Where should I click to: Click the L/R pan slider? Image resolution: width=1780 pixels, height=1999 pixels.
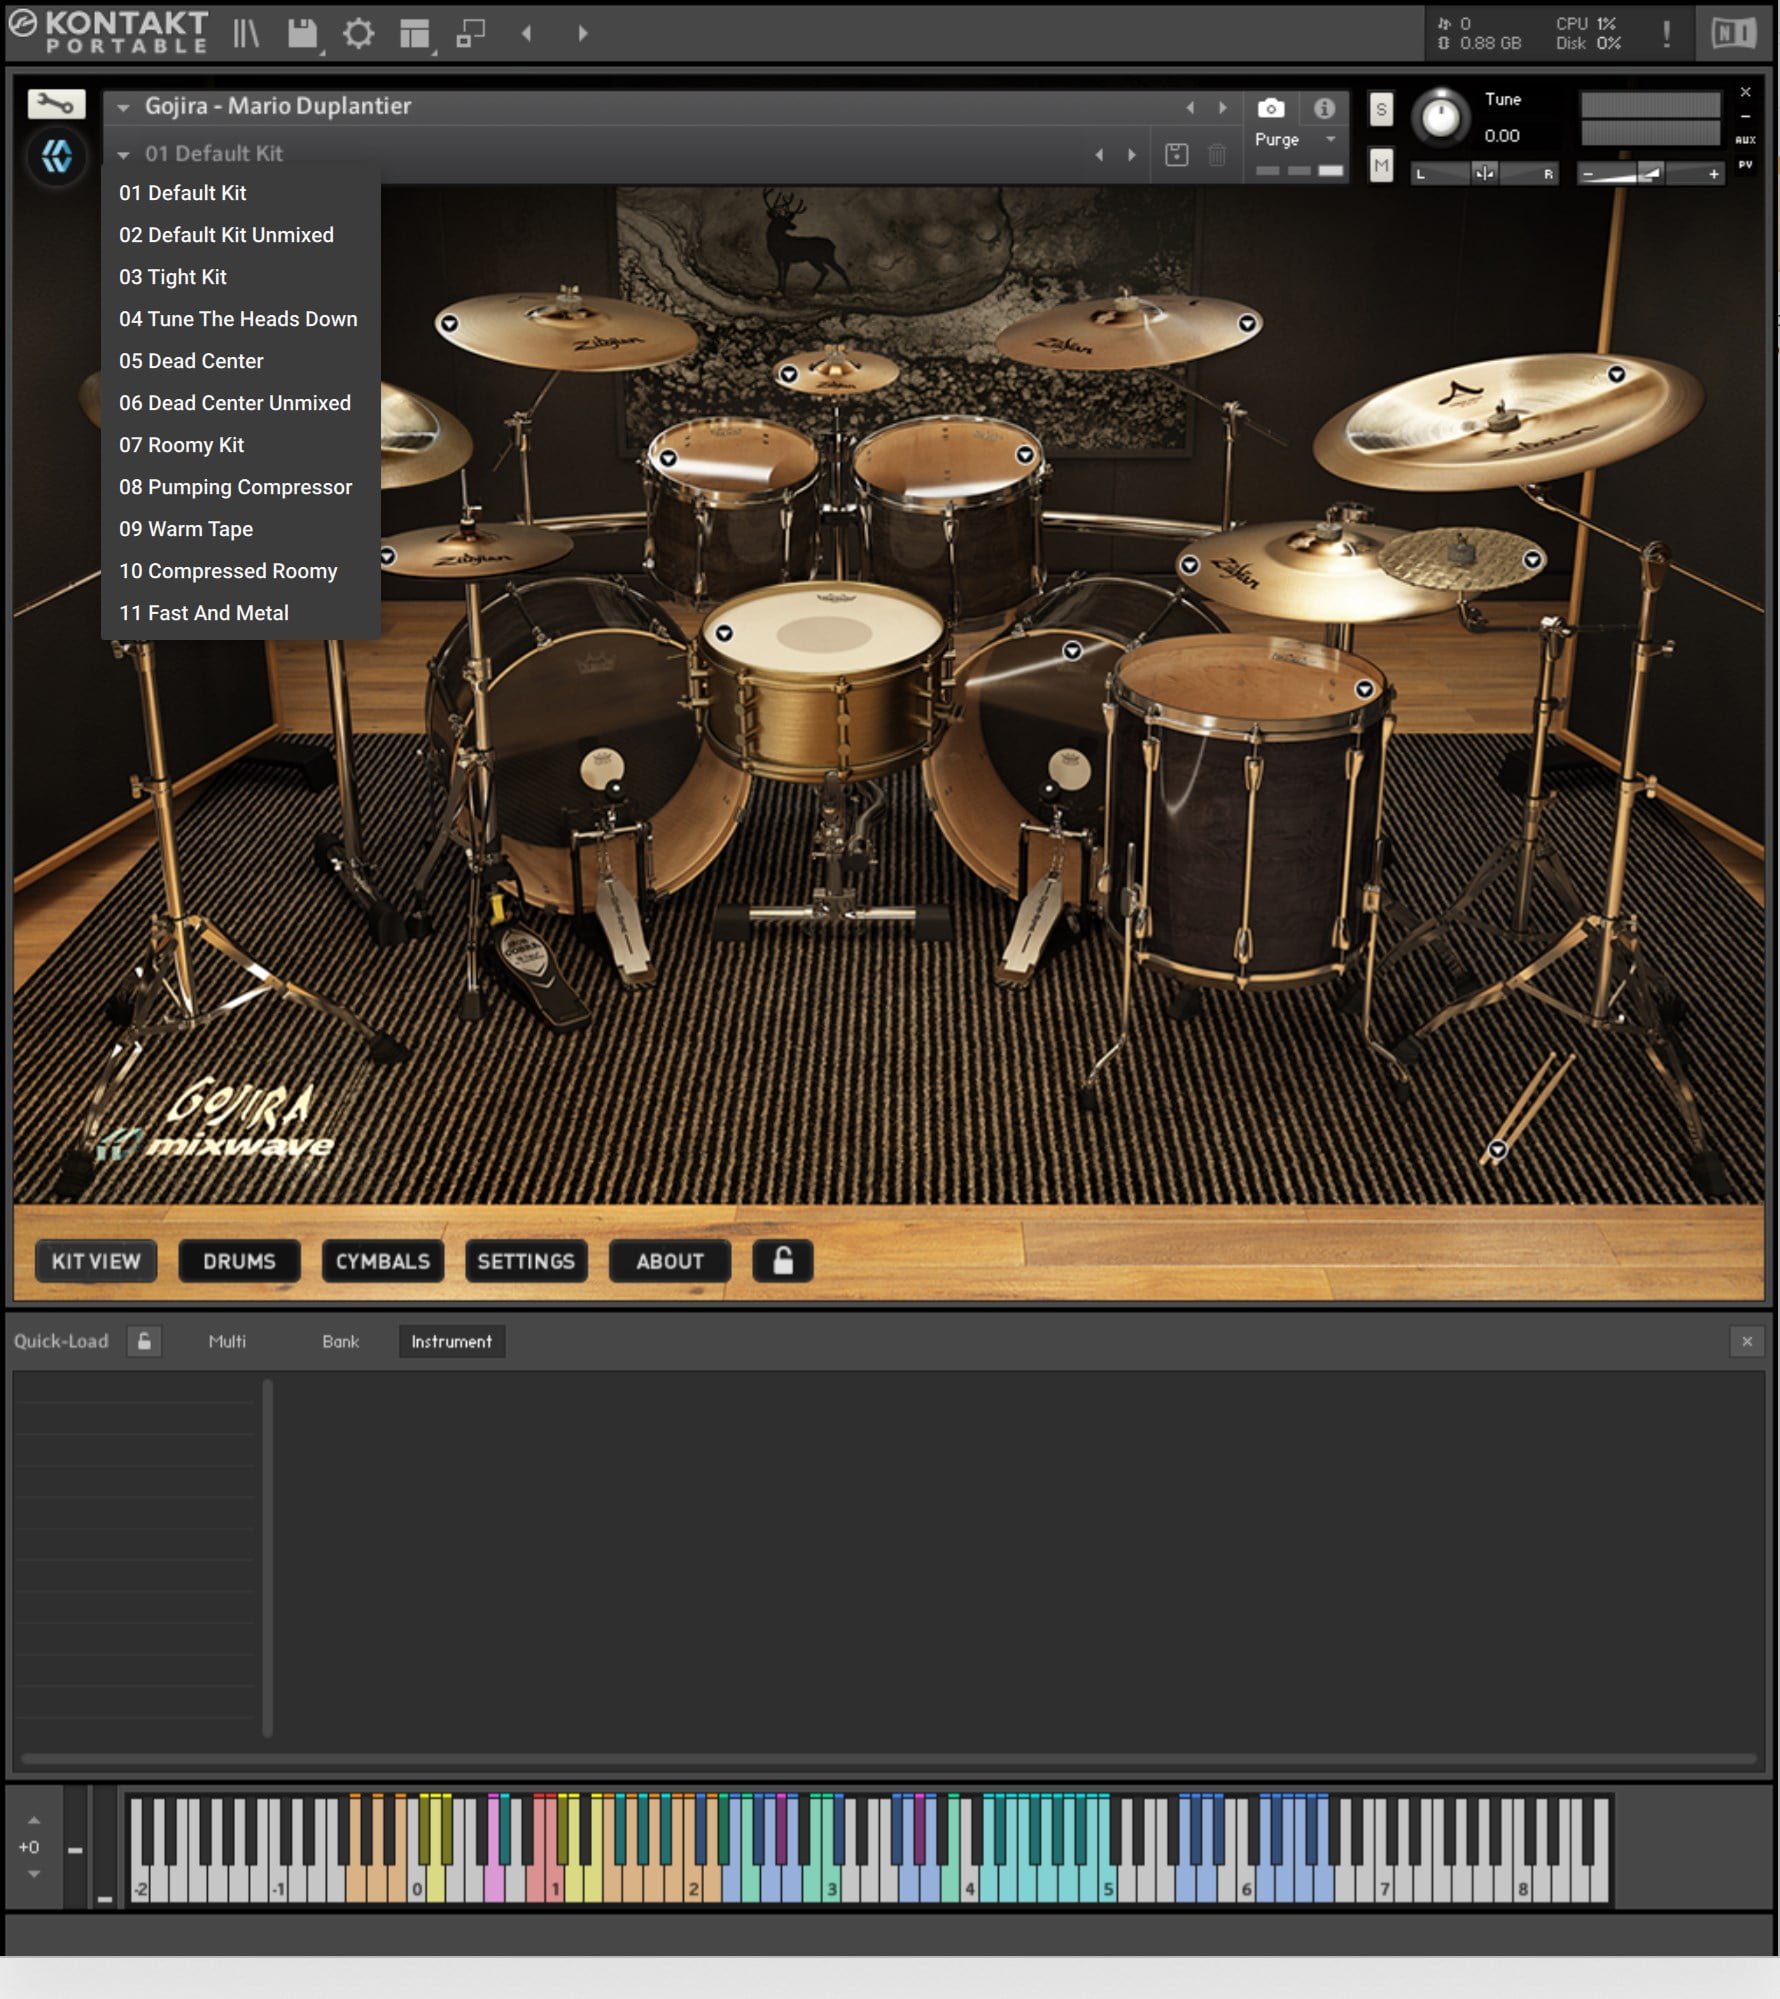(1484, 174)
